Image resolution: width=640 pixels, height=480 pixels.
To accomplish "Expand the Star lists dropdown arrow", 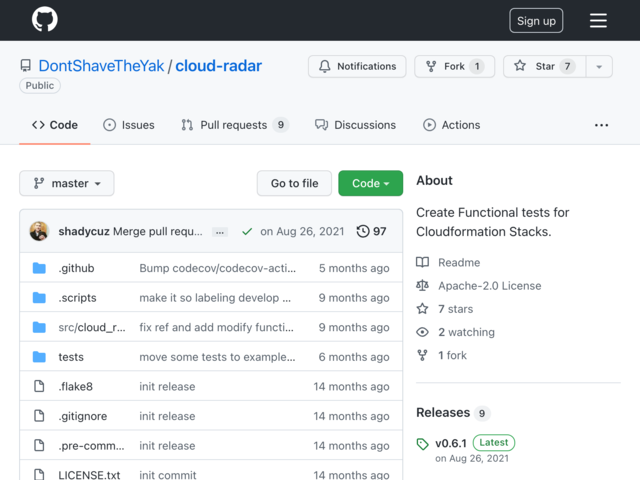I will tap(599, 67).
